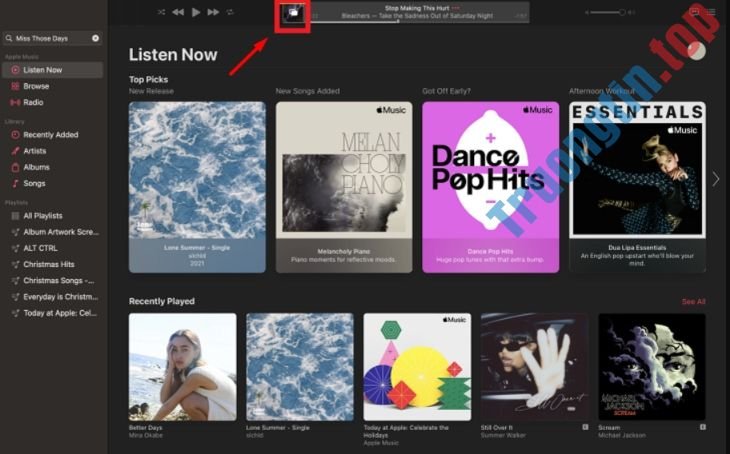Skip to the next track
Screen dimensions: 730x454
click(213, 12)
